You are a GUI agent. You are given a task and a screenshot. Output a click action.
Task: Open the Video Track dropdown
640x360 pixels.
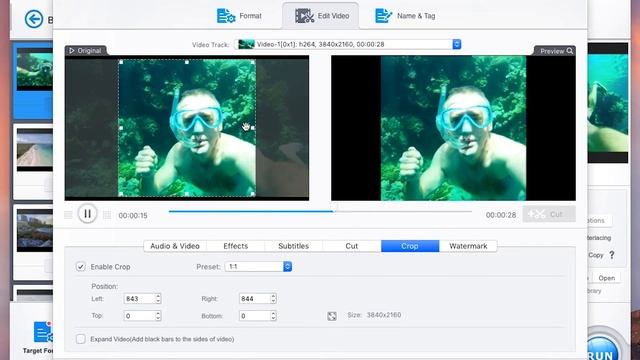click(348, 44)
